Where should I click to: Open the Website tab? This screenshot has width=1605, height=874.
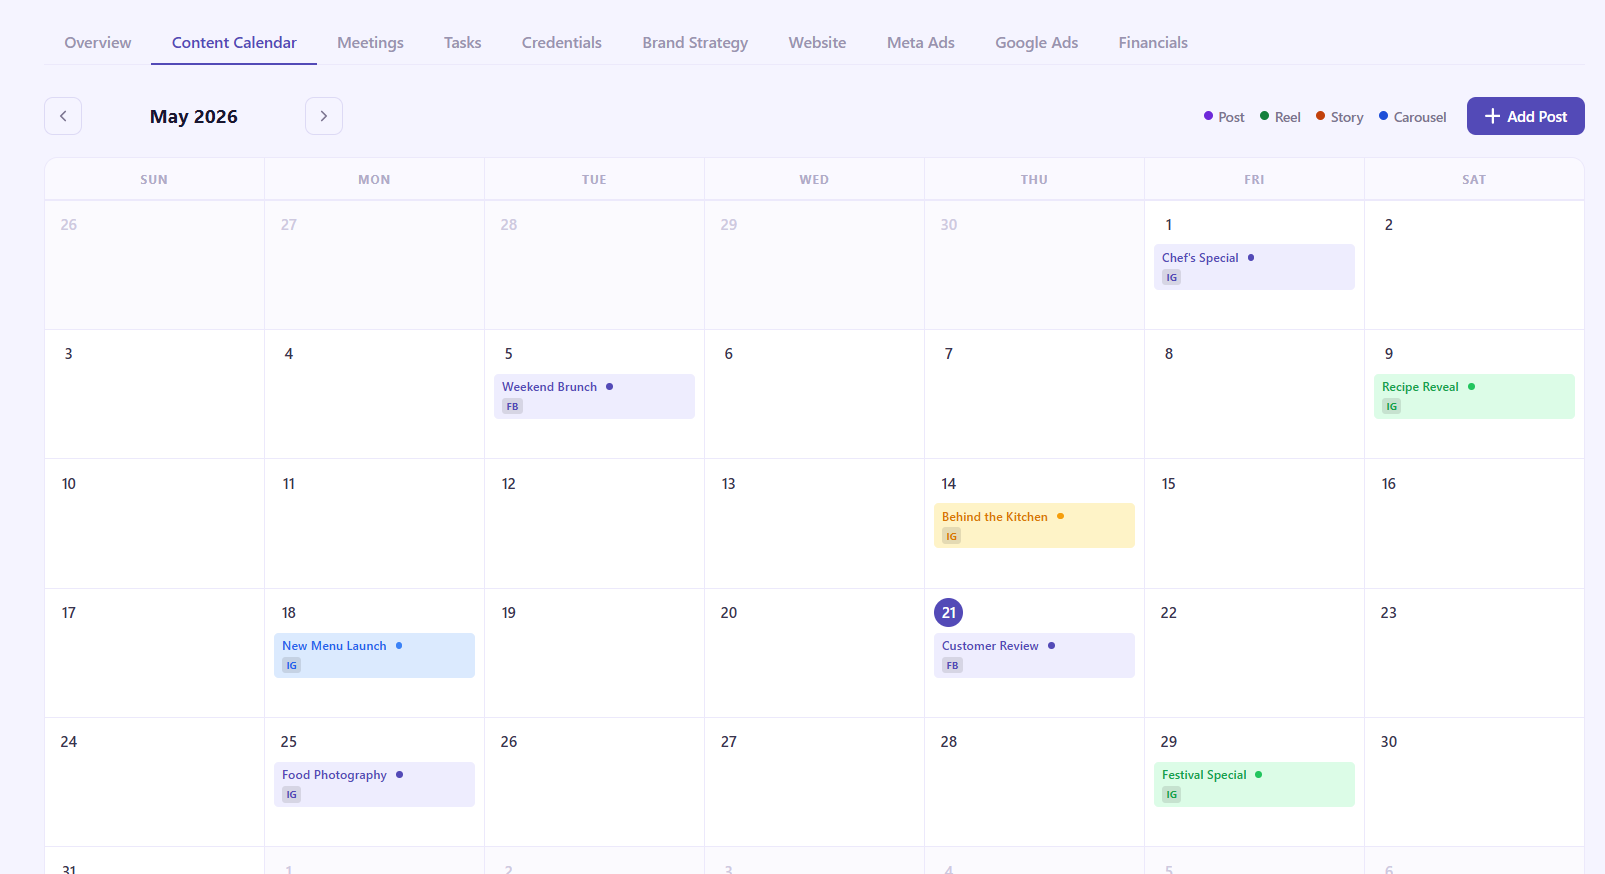coord(817,42)
